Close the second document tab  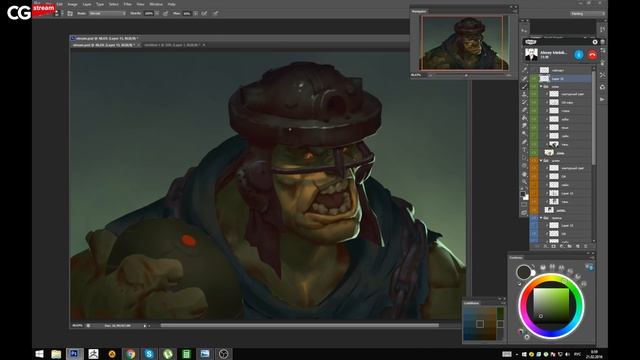point(204,45)
